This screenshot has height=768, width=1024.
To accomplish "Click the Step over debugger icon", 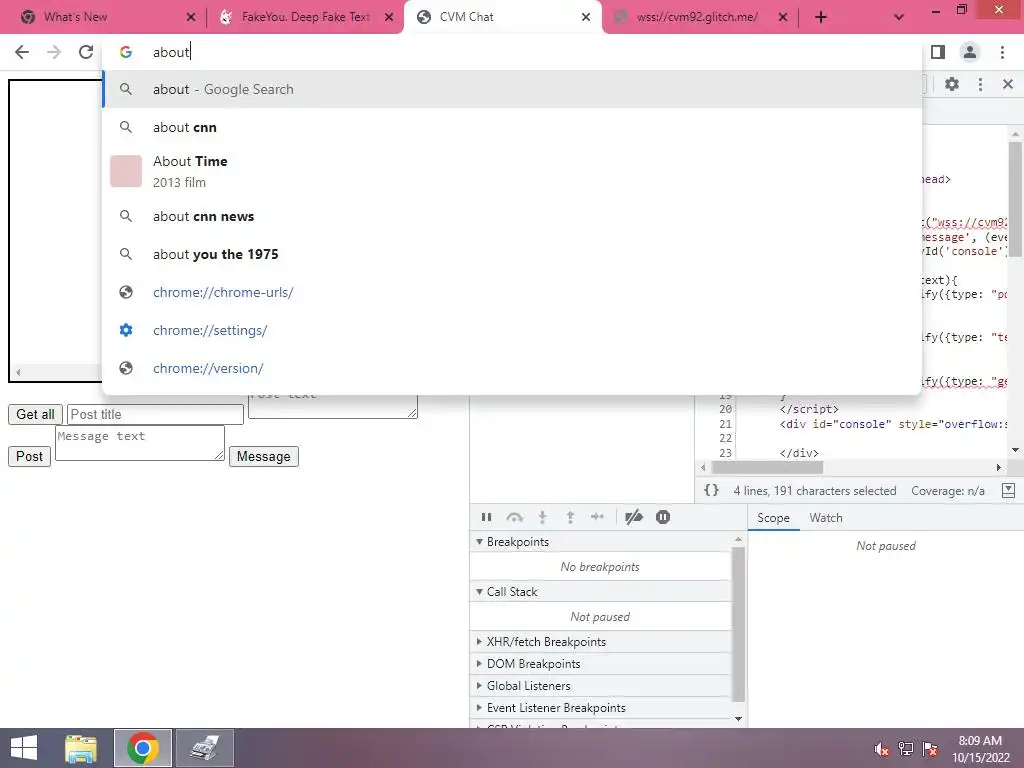I will 515,517.
